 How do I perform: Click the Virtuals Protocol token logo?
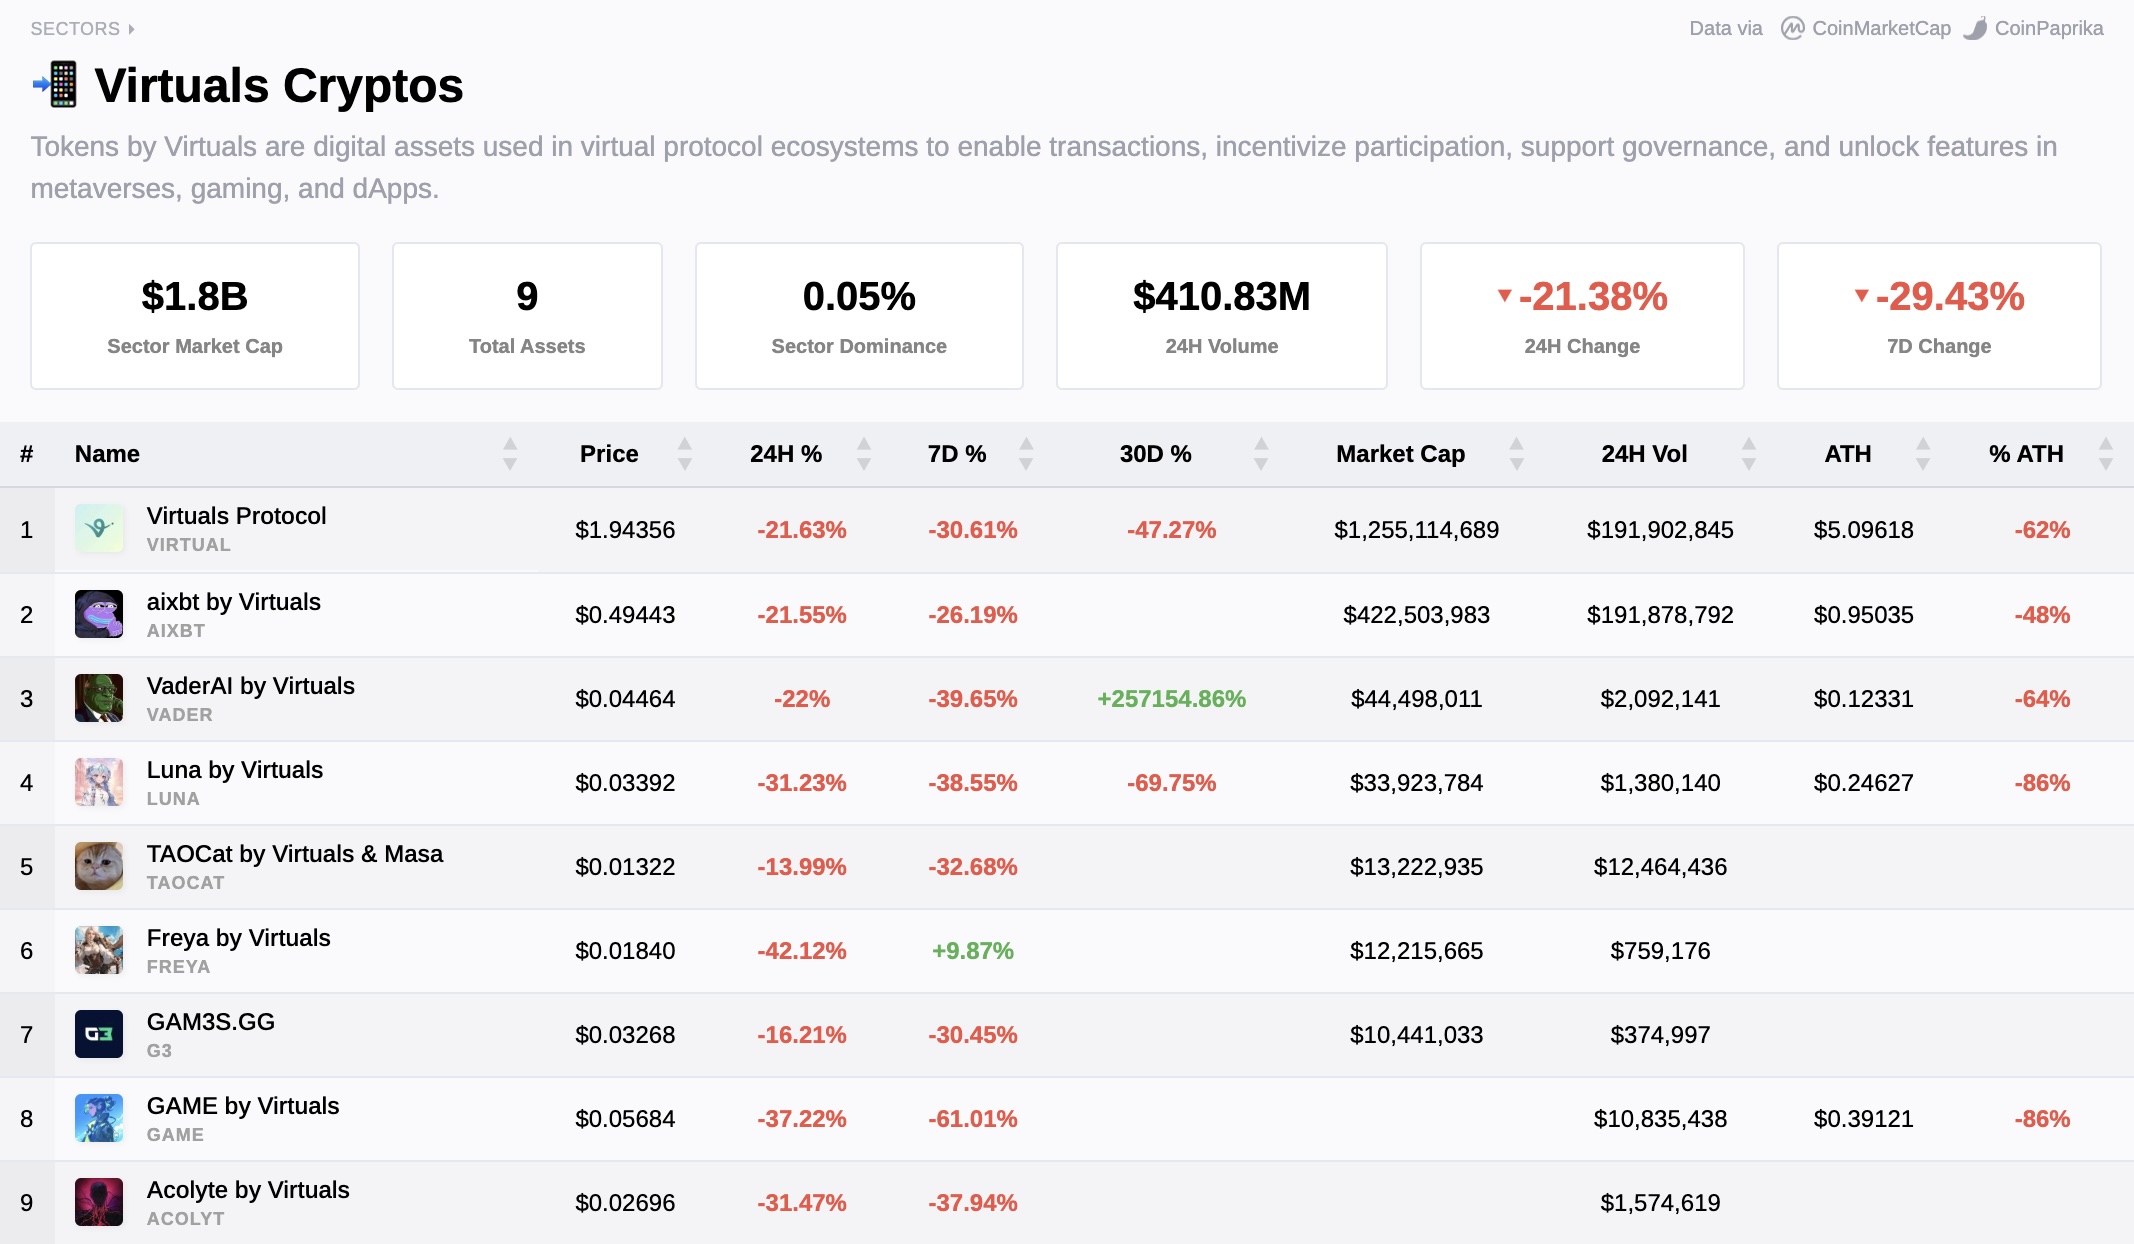[x=99, y=529]
